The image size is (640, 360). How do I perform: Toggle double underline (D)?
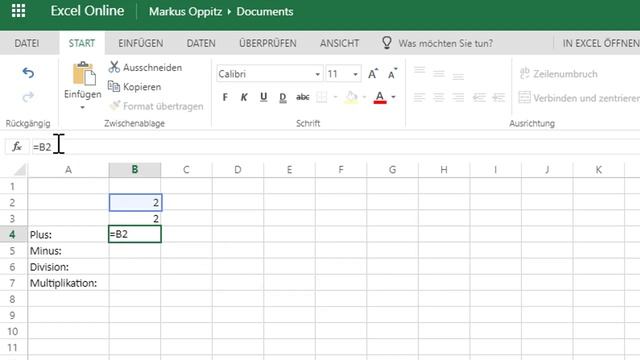pyautogui.click(x=283, y=97)
